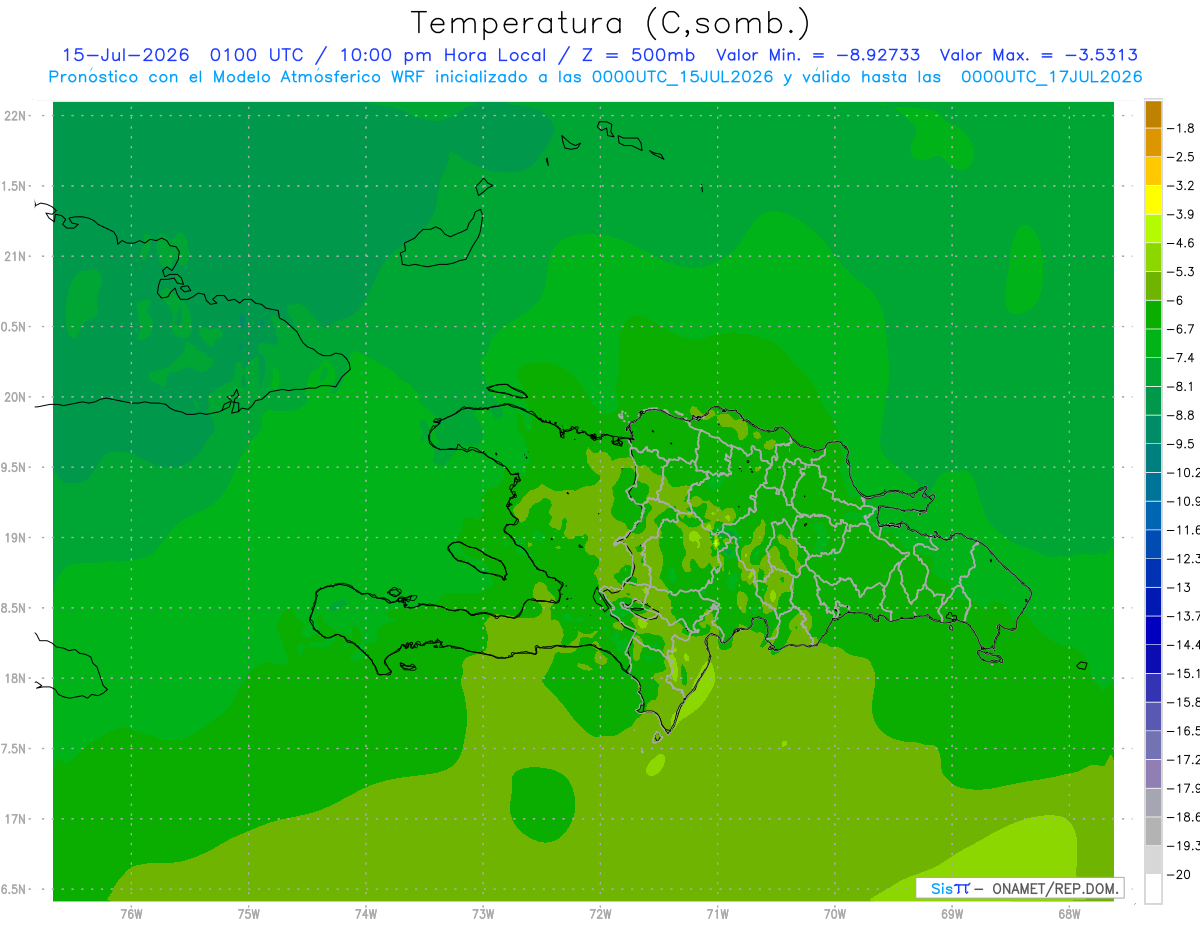Pick the white swatch at the legend bottom

tap(1154, 888)
